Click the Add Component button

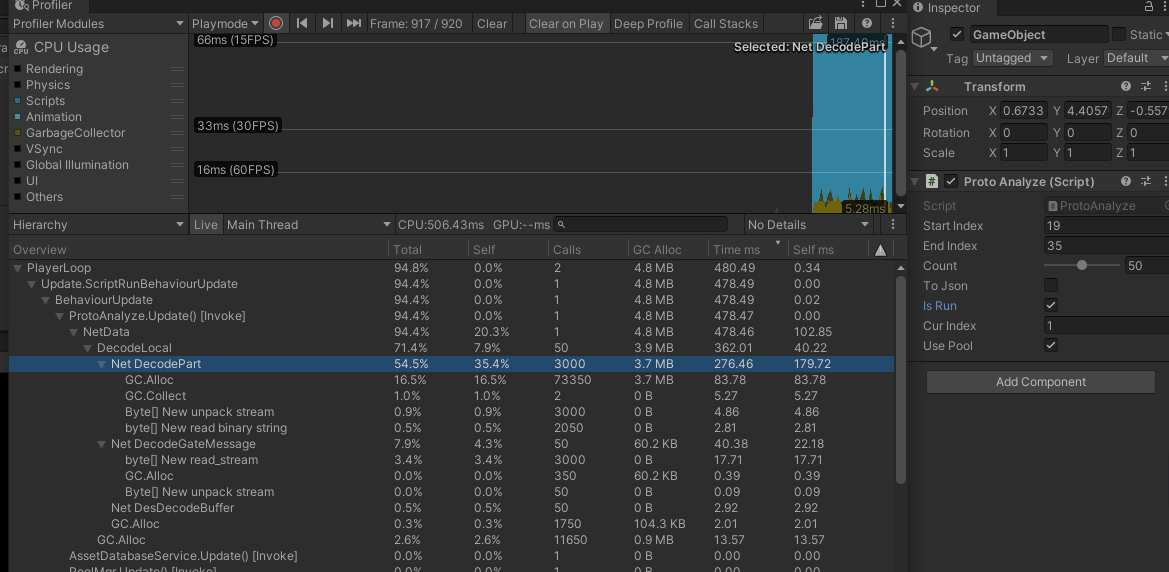(1040, 382)
